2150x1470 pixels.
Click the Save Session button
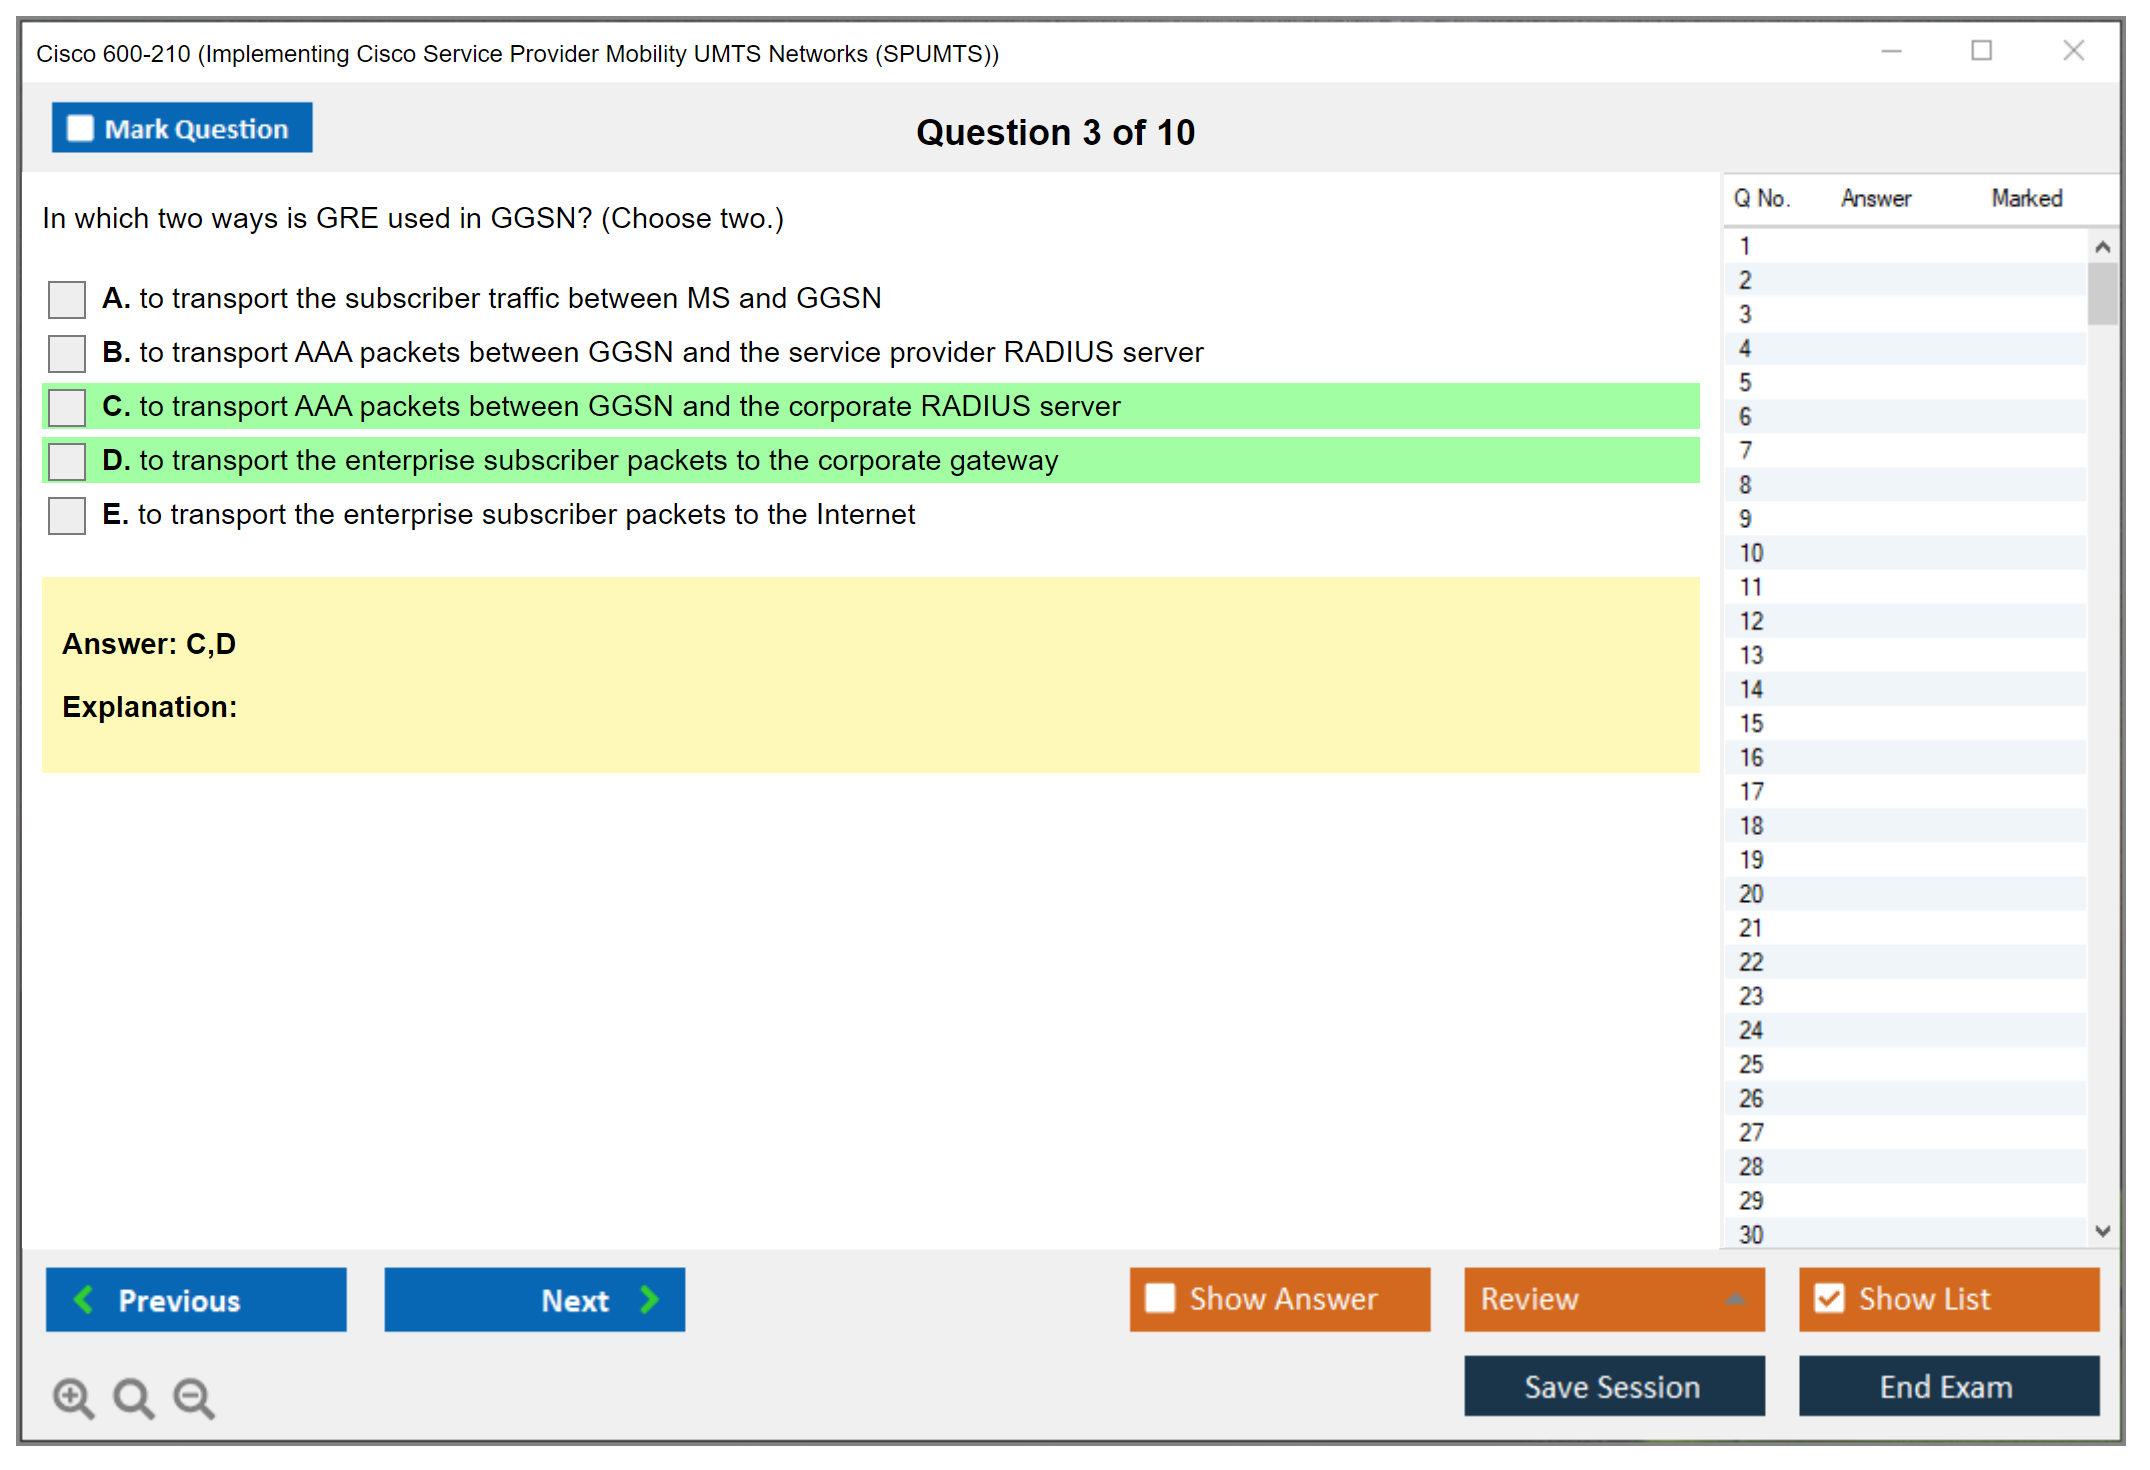coord(1613,1386)
